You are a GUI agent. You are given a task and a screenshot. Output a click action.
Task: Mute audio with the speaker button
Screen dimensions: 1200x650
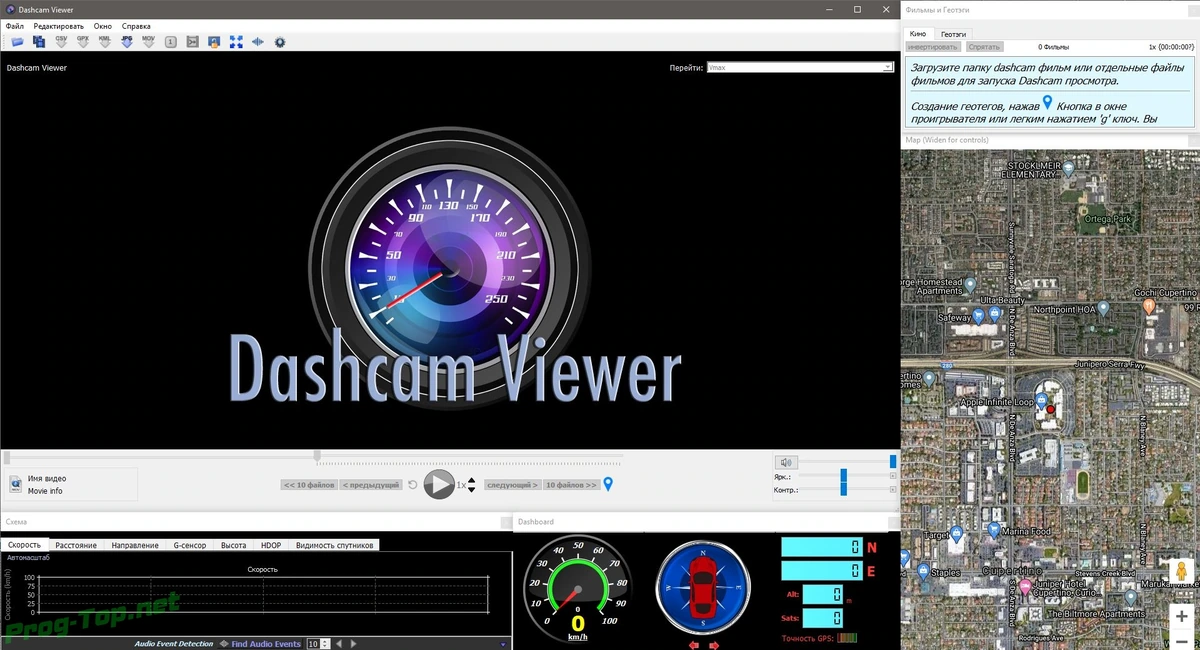[786, 462]
